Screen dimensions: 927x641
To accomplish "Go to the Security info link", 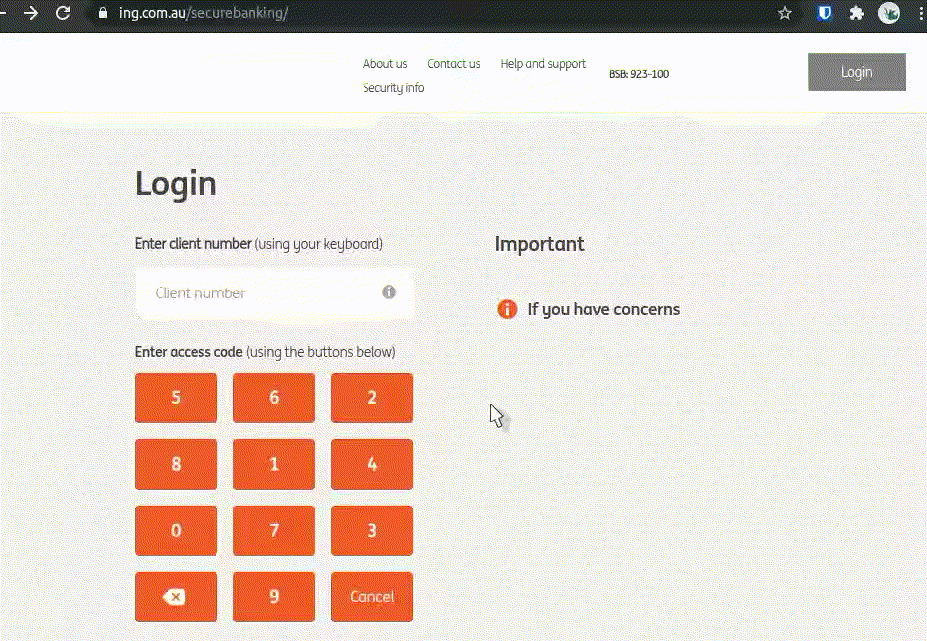I will pyautogui.click(x=393, y=88).
